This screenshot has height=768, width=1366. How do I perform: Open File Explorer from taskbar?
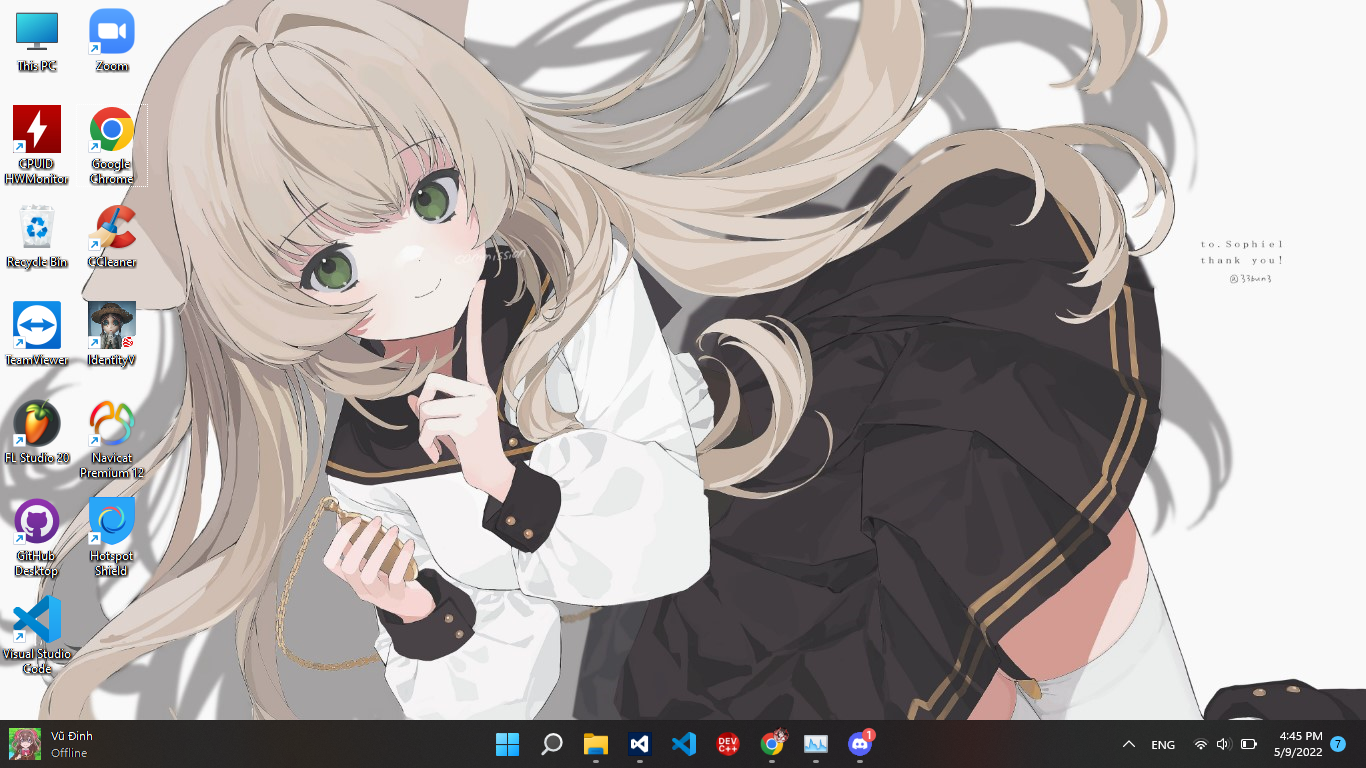[x=596, y=744]
